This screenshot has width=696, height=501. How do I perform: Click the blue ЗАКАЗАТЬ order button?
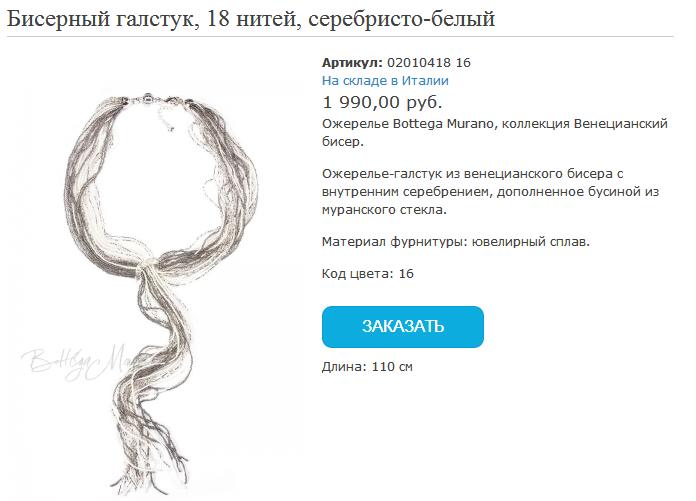pyautogui.click(x=403, y=327)
